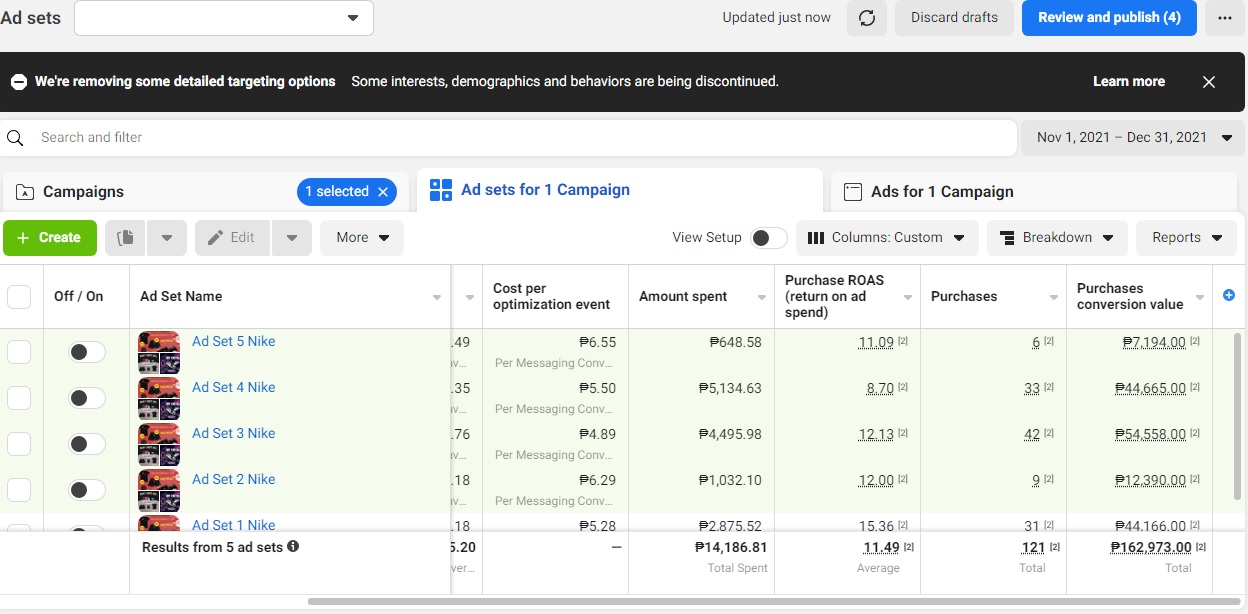Image resolution: width=1248 pixels, height=614 pixels.
Task: Open the three-dots more options menu
Action: (1224, 18)
